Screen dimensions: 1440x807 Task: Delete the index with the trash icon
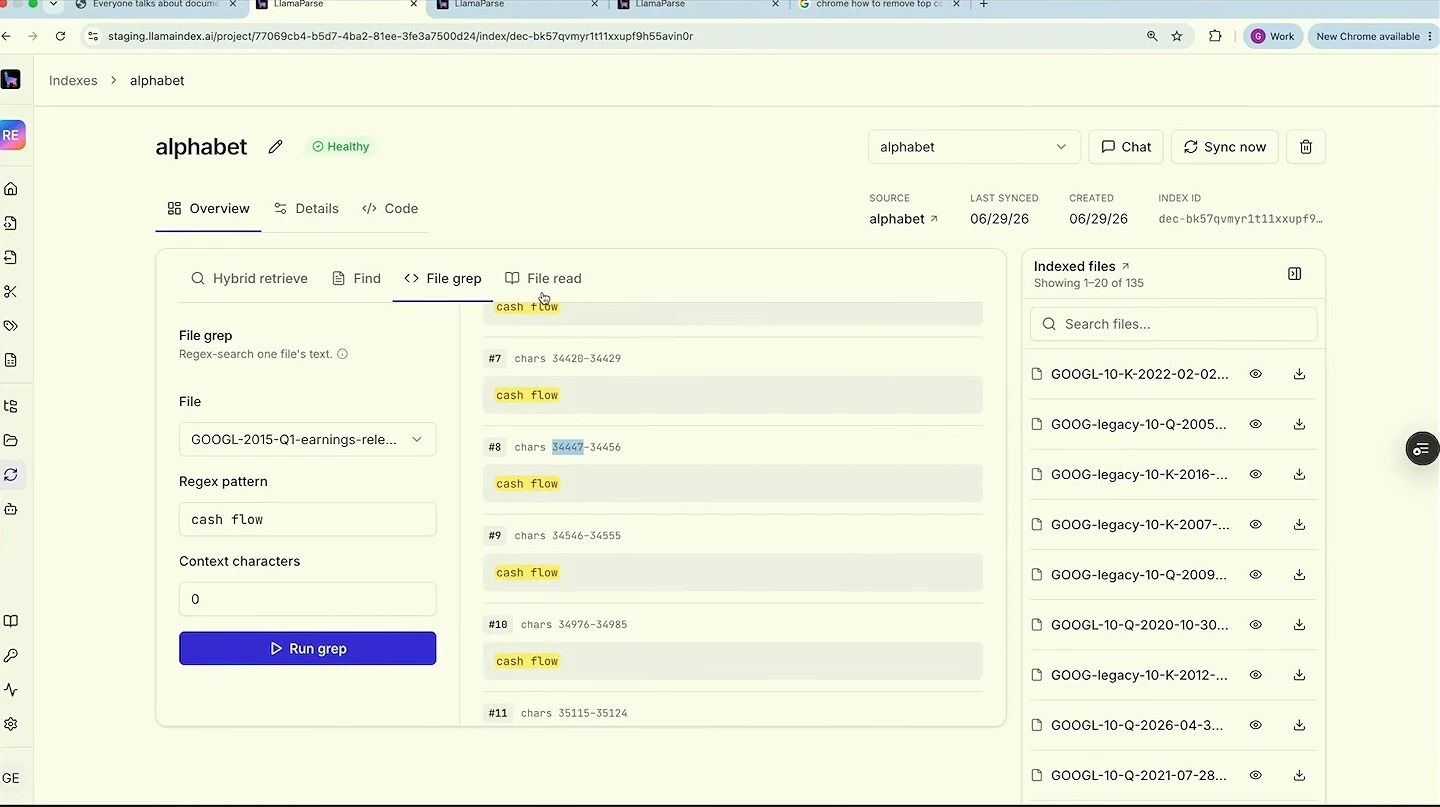click(1306, 147)
